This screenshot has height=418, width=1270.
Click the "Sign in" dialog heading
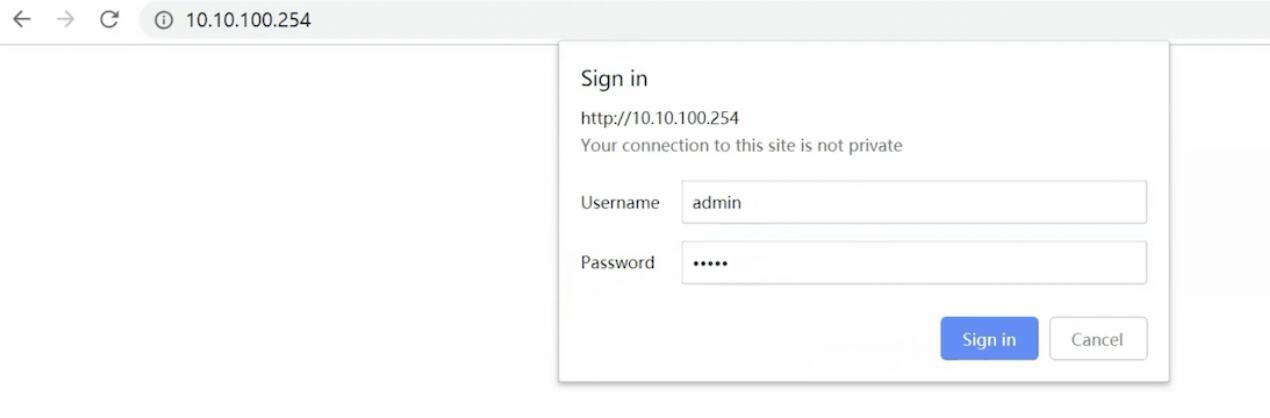(x=614, y=79)
